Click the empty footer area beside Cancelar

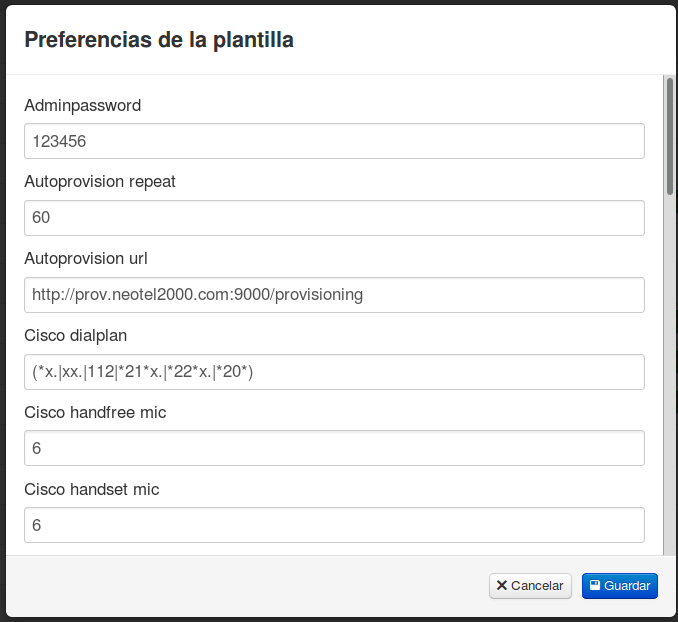click(x=250, y=586)
